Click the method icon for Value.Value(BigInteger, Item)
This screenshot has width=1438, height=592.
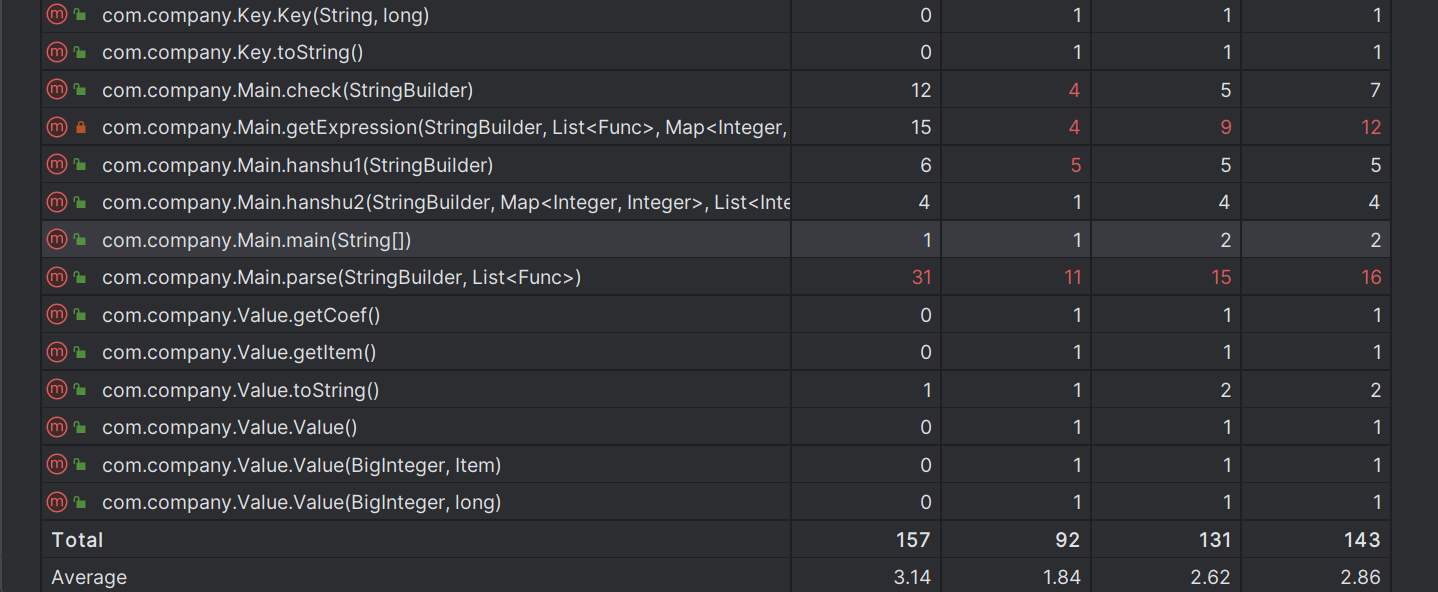pos(57,465)
